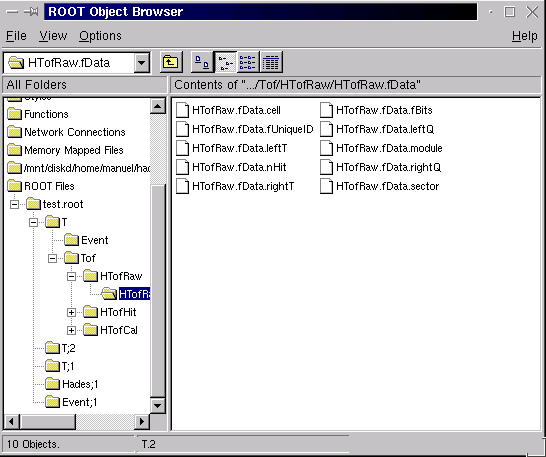Open the Help menu
The image size is (546, 457).
pyautogui.click(x=524, y=36)
